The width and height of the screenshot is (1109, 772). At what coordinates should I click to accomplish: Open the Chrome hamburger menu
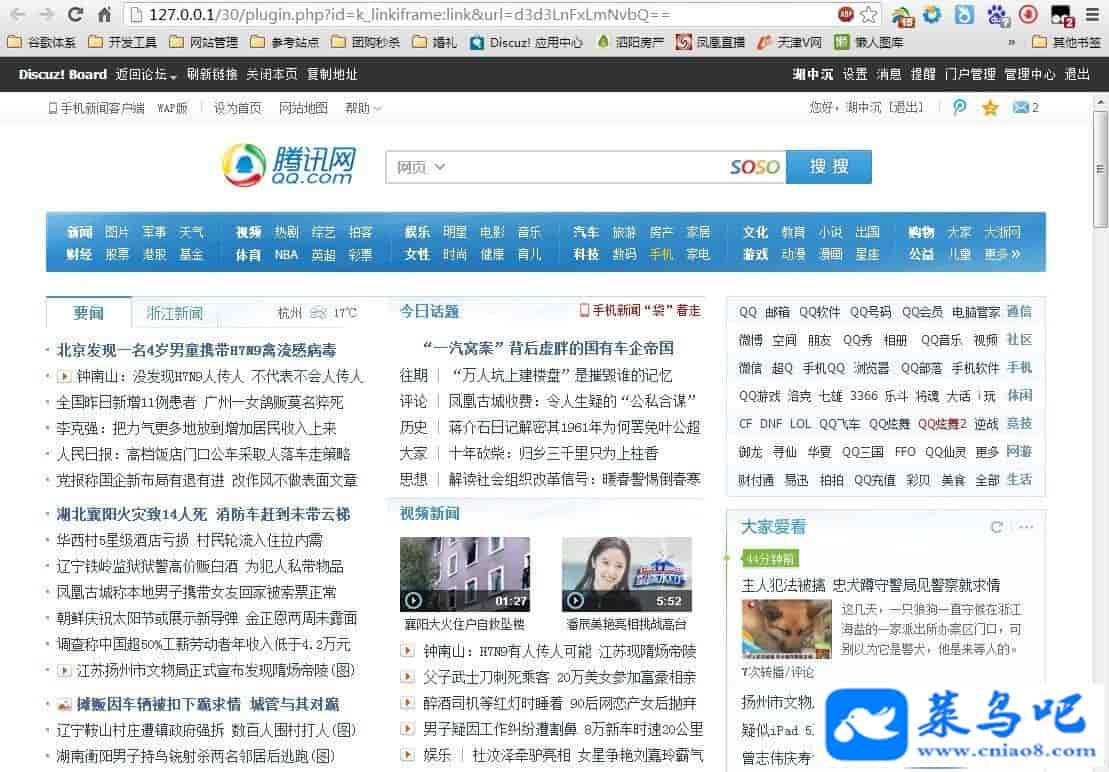[1092, 14]
